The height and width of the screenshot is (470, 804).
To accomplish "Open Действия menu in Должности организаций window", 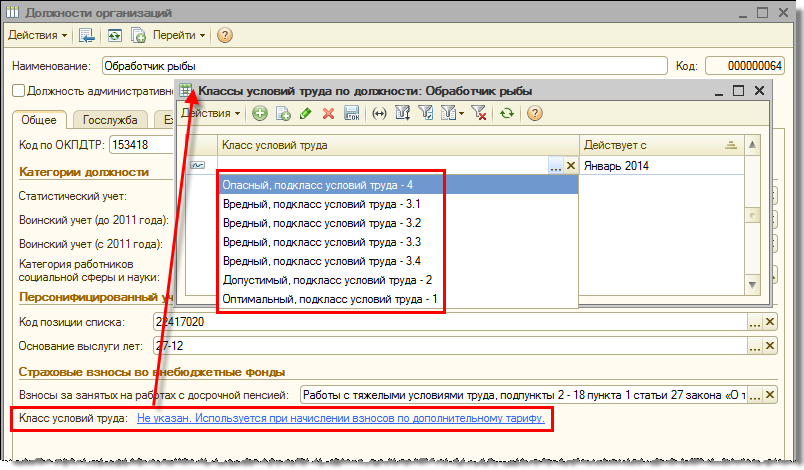I will [37, 35].
